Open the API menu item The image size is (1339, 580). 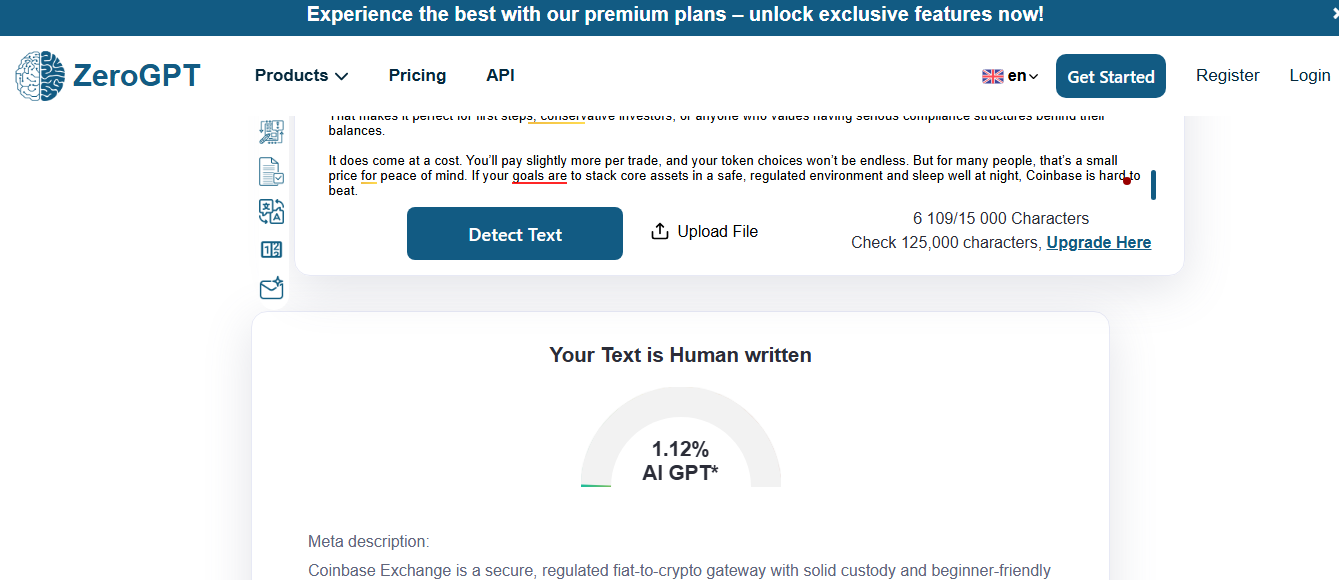[500, 76]
